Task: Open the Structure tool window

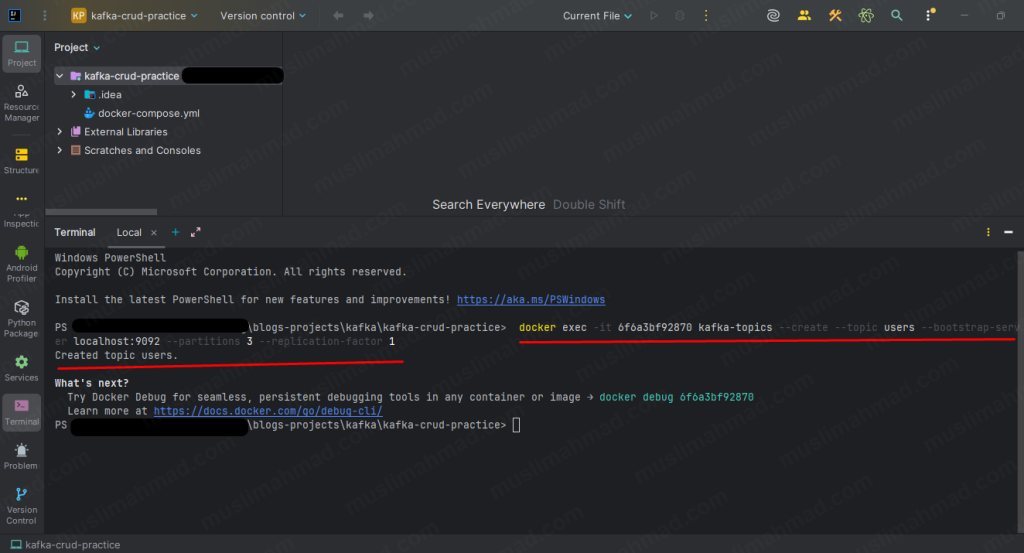Action: click(22, 161)
